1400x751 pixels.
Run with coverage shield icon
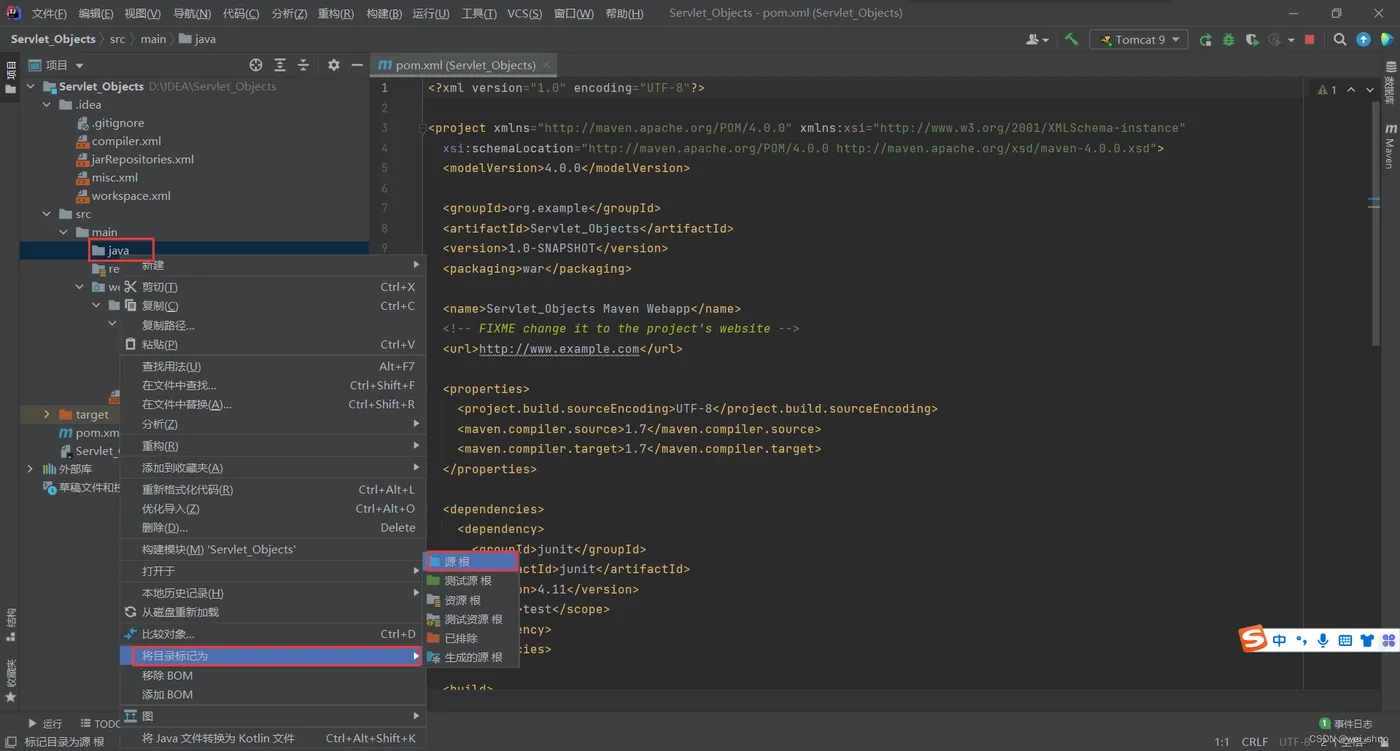coord(1252,40)
